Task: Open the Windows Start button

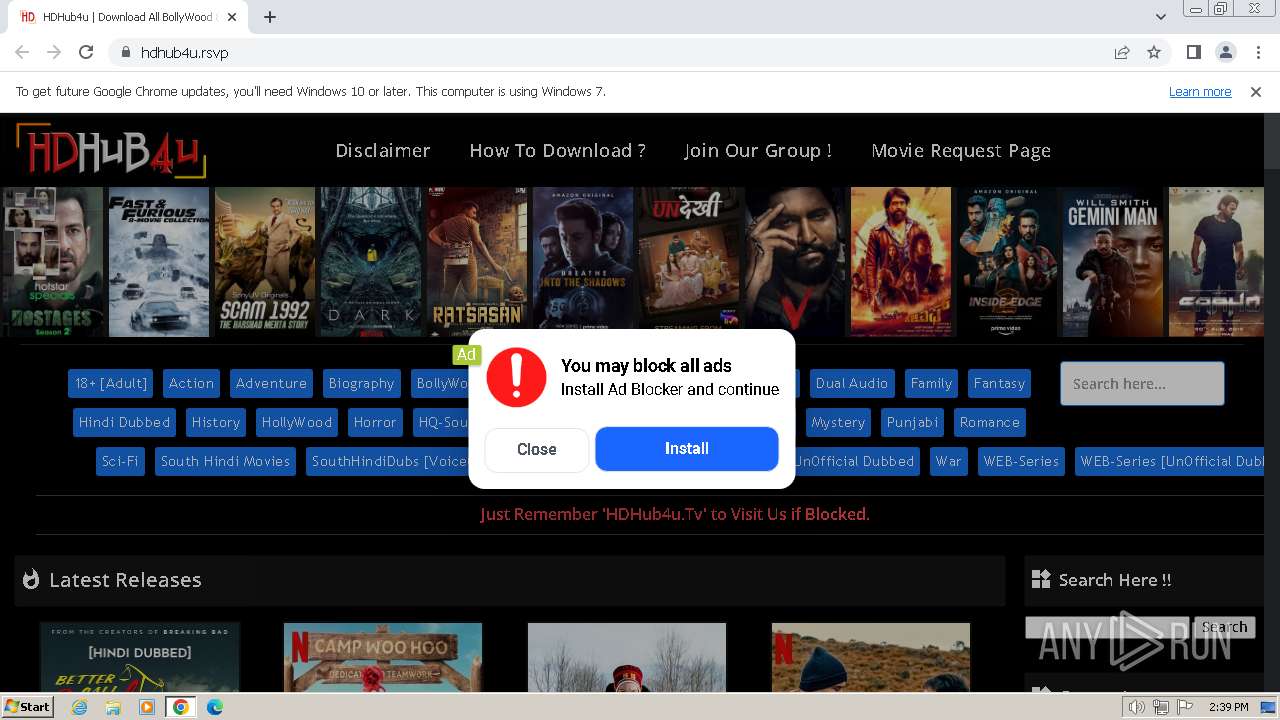Action: click(28, 707)
